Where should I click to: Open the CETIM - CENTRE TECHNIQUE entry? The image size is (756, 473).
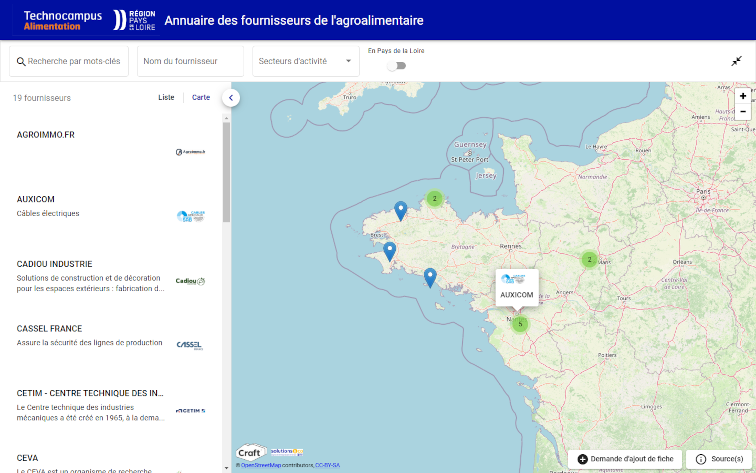point(90,393)
